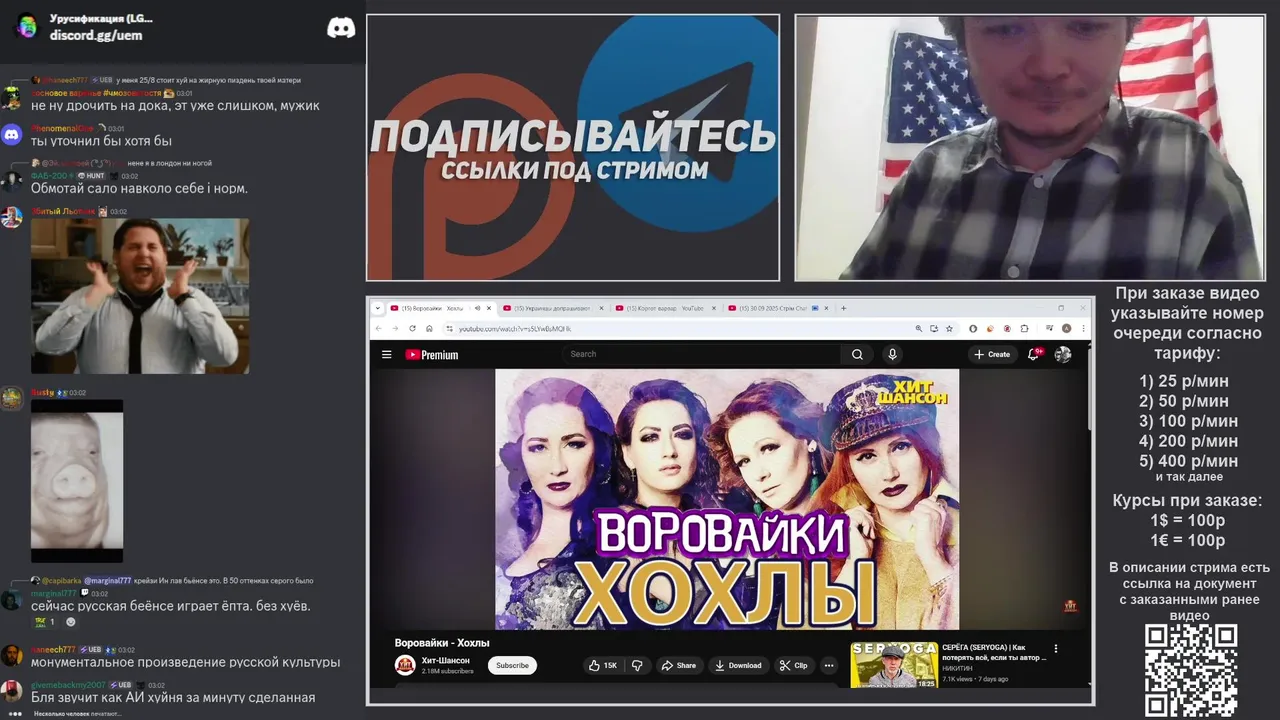Click the YouTube Premium logo
The width and height of the screenshot is (1280, 720).
[432, 355]
